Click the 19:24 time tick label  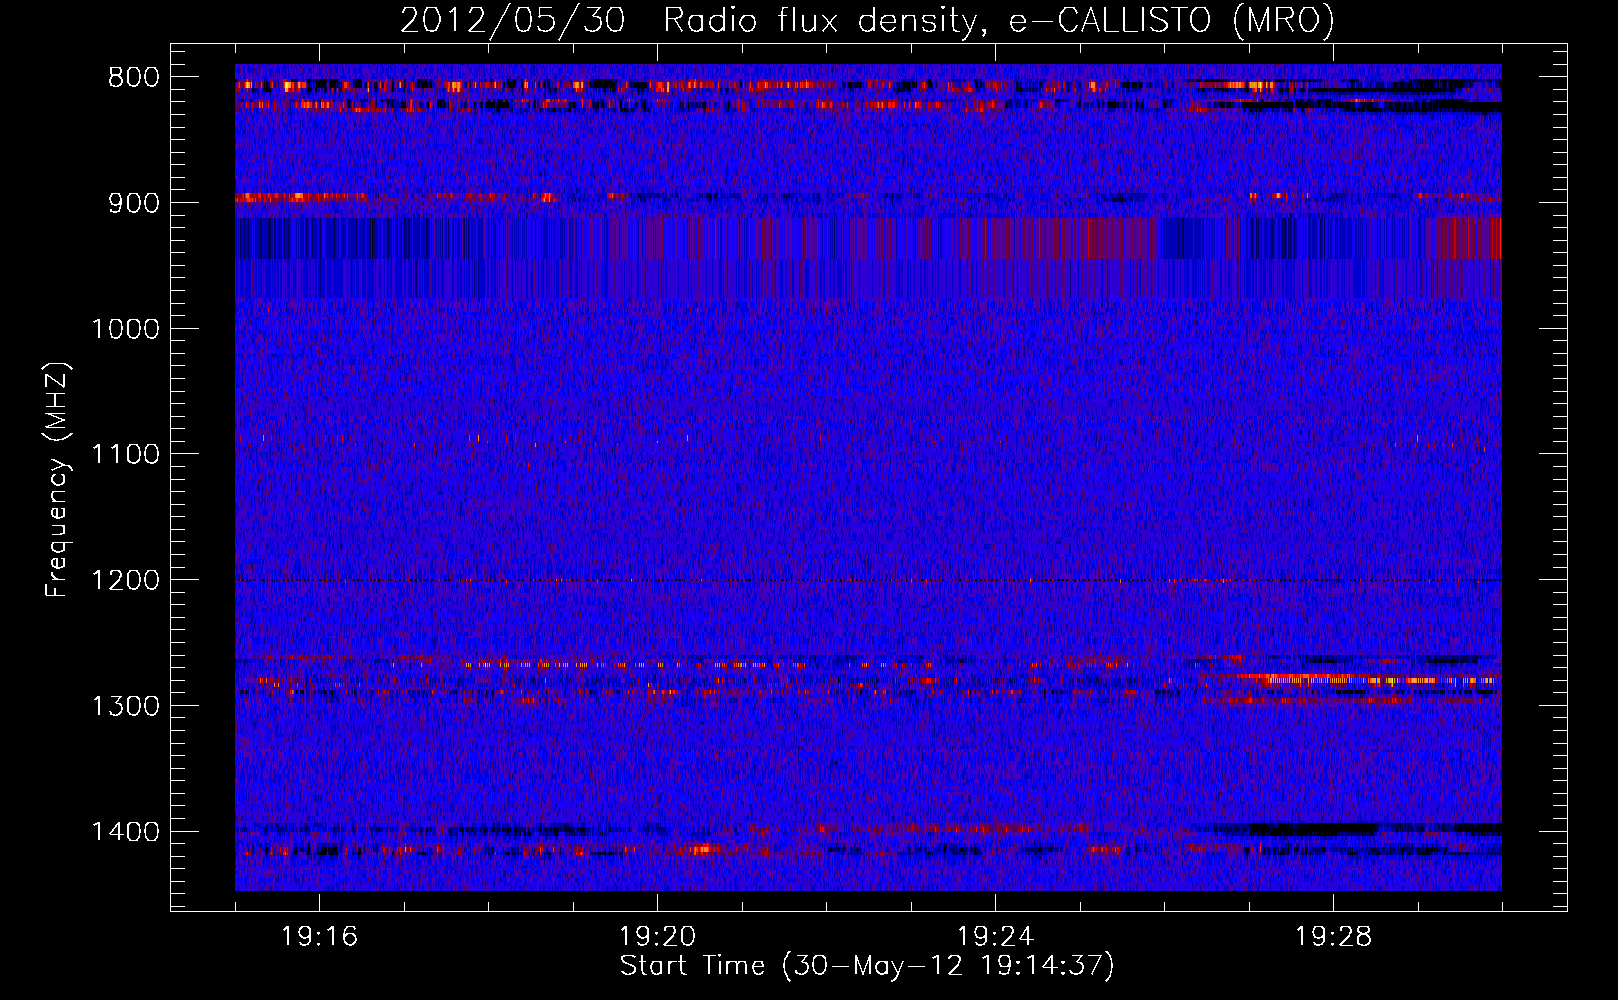(x=995, y=937)
